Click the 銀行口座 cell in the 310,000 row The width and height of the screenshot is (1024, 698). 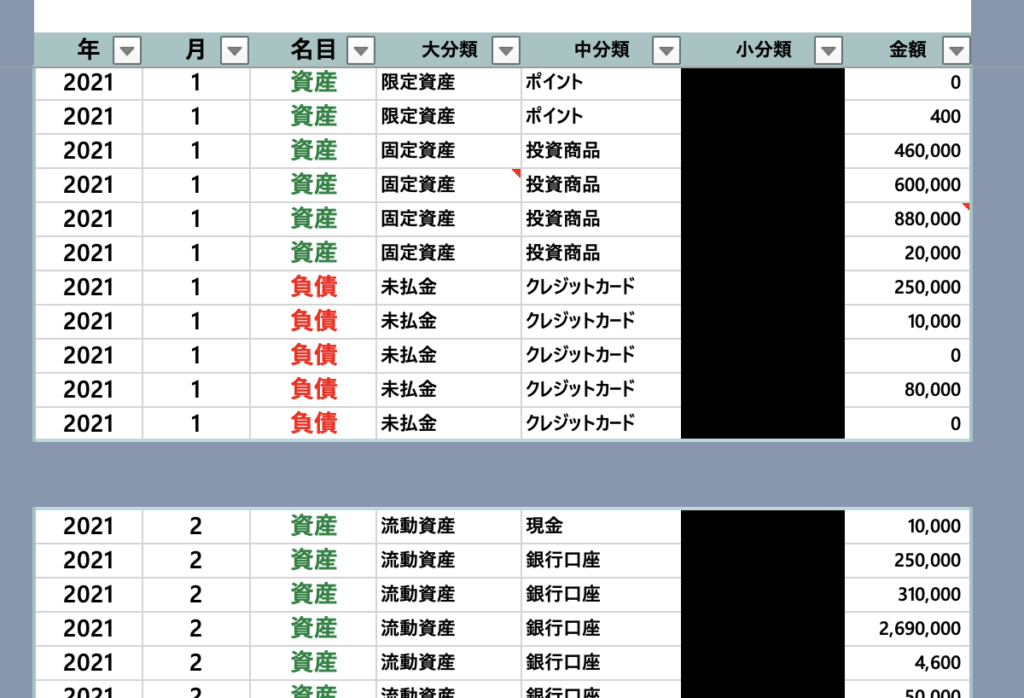pyautogui.click(x=600, y=594)
